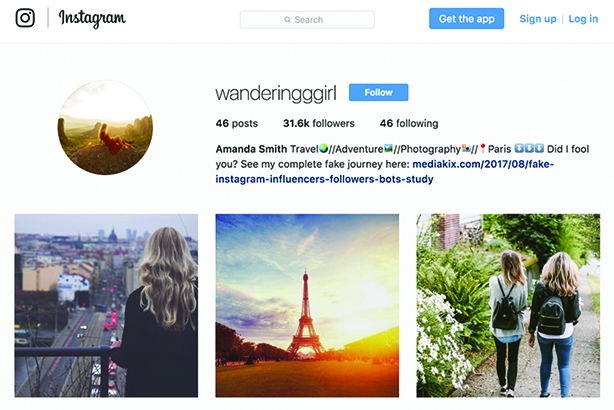Open the mediakix.com bio link
This screenshot has height=410, width=614.
point(385,172)
